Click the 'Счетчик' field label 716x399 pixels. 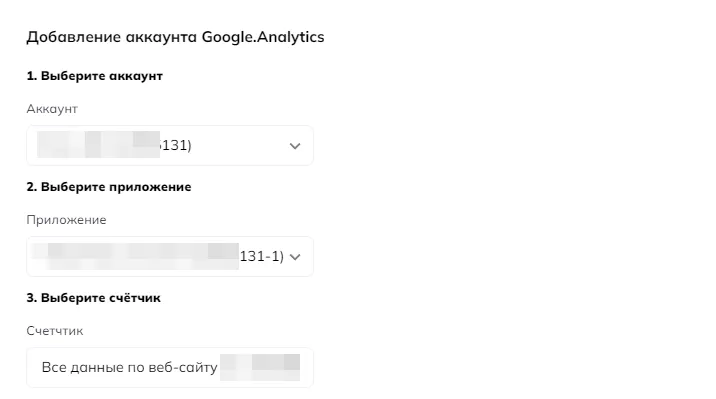click(55, 331)
